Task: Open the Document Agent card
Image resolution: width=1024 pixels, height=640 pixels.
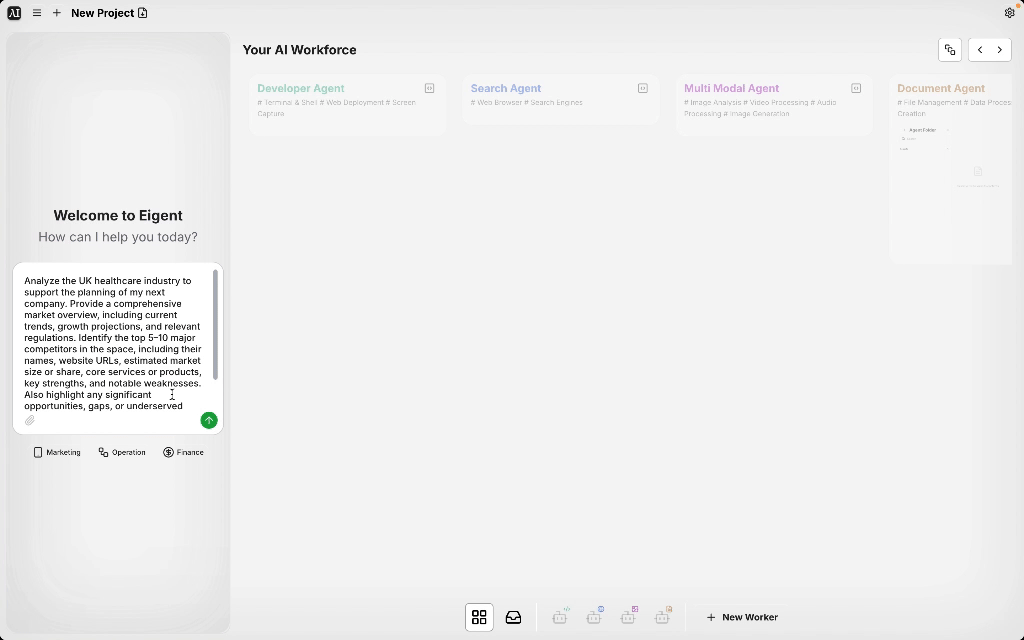Action: [x=951, y=169]
